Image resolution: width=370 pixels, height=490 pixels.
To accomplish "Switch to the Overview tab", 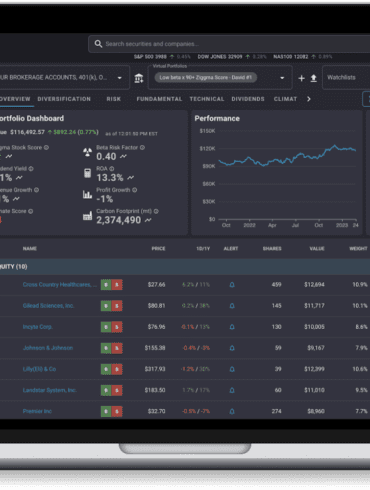I will [x=15, y=99].
